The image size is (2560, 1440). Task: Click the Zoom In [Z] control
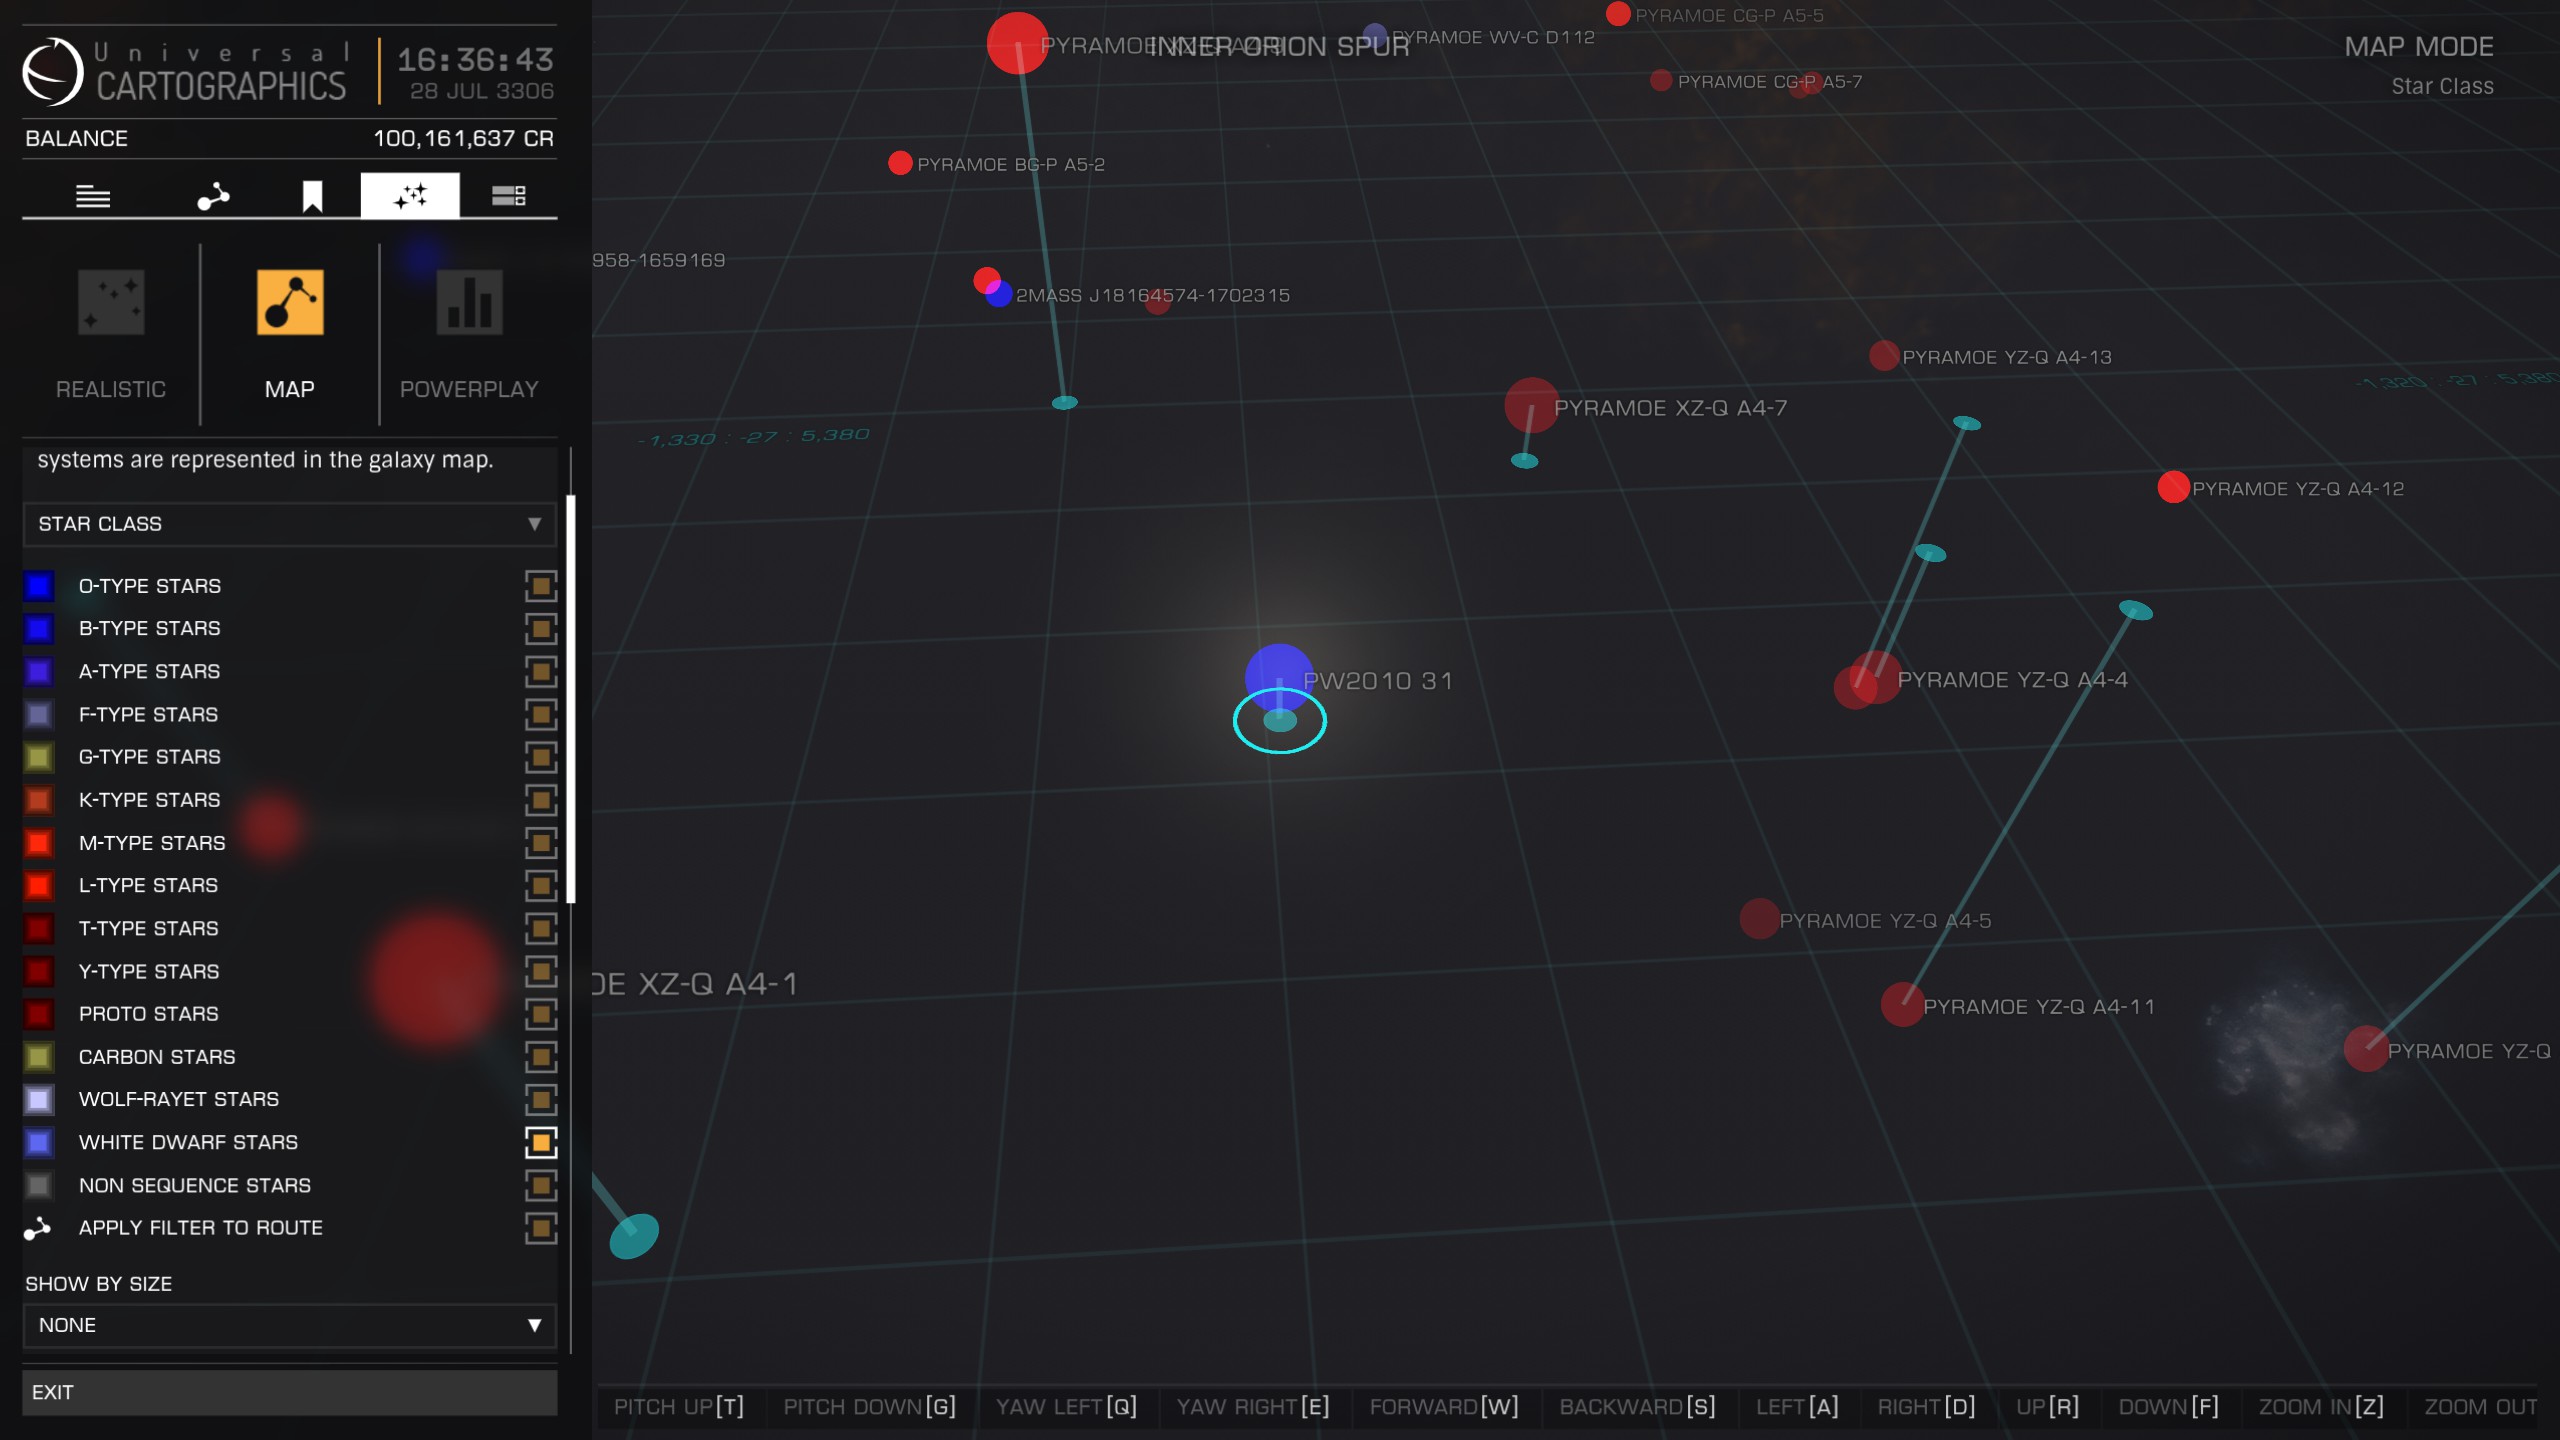pos(2321,1407)
